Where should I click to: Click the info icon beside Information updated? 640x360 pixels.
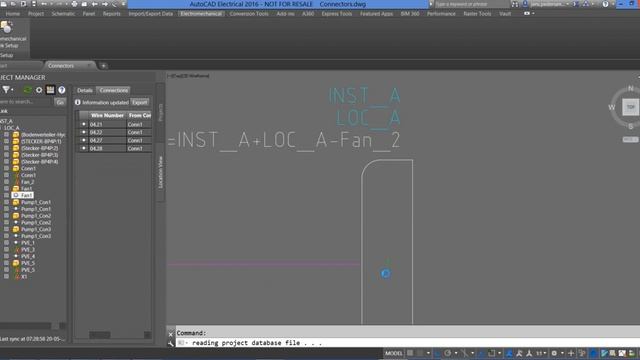pyautogui.click(x=78, y=102)
